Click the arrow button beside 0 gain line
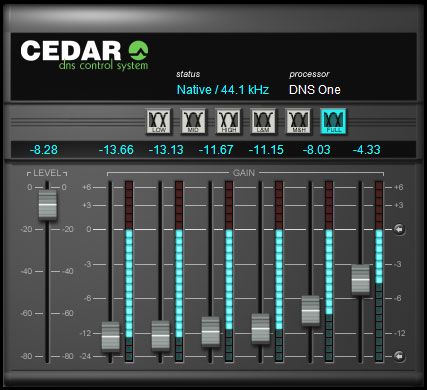Image resolution: width=427 pixels, height=390 pixels. pyautogui.click(x=399, y=229)
